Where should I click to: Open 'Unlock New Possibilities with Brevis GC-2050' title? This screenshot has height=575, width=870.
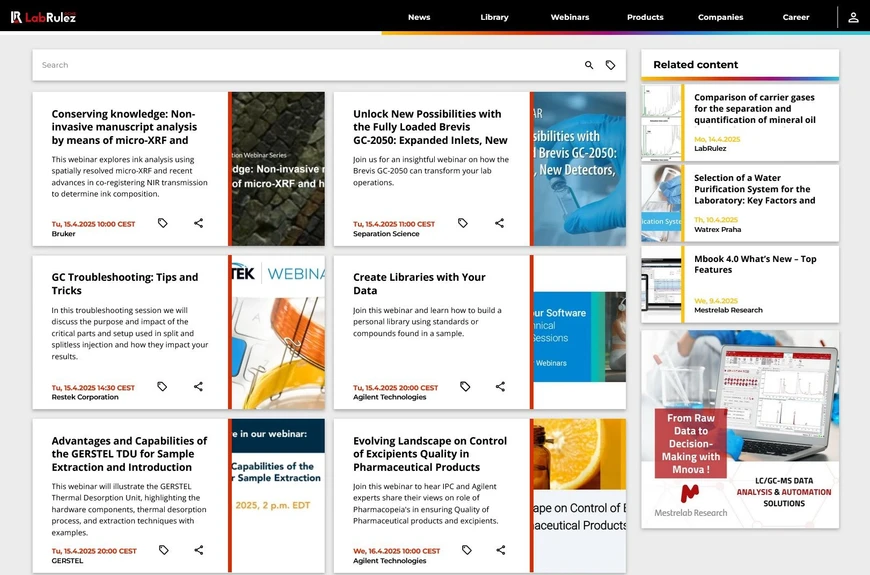[431, 127]
